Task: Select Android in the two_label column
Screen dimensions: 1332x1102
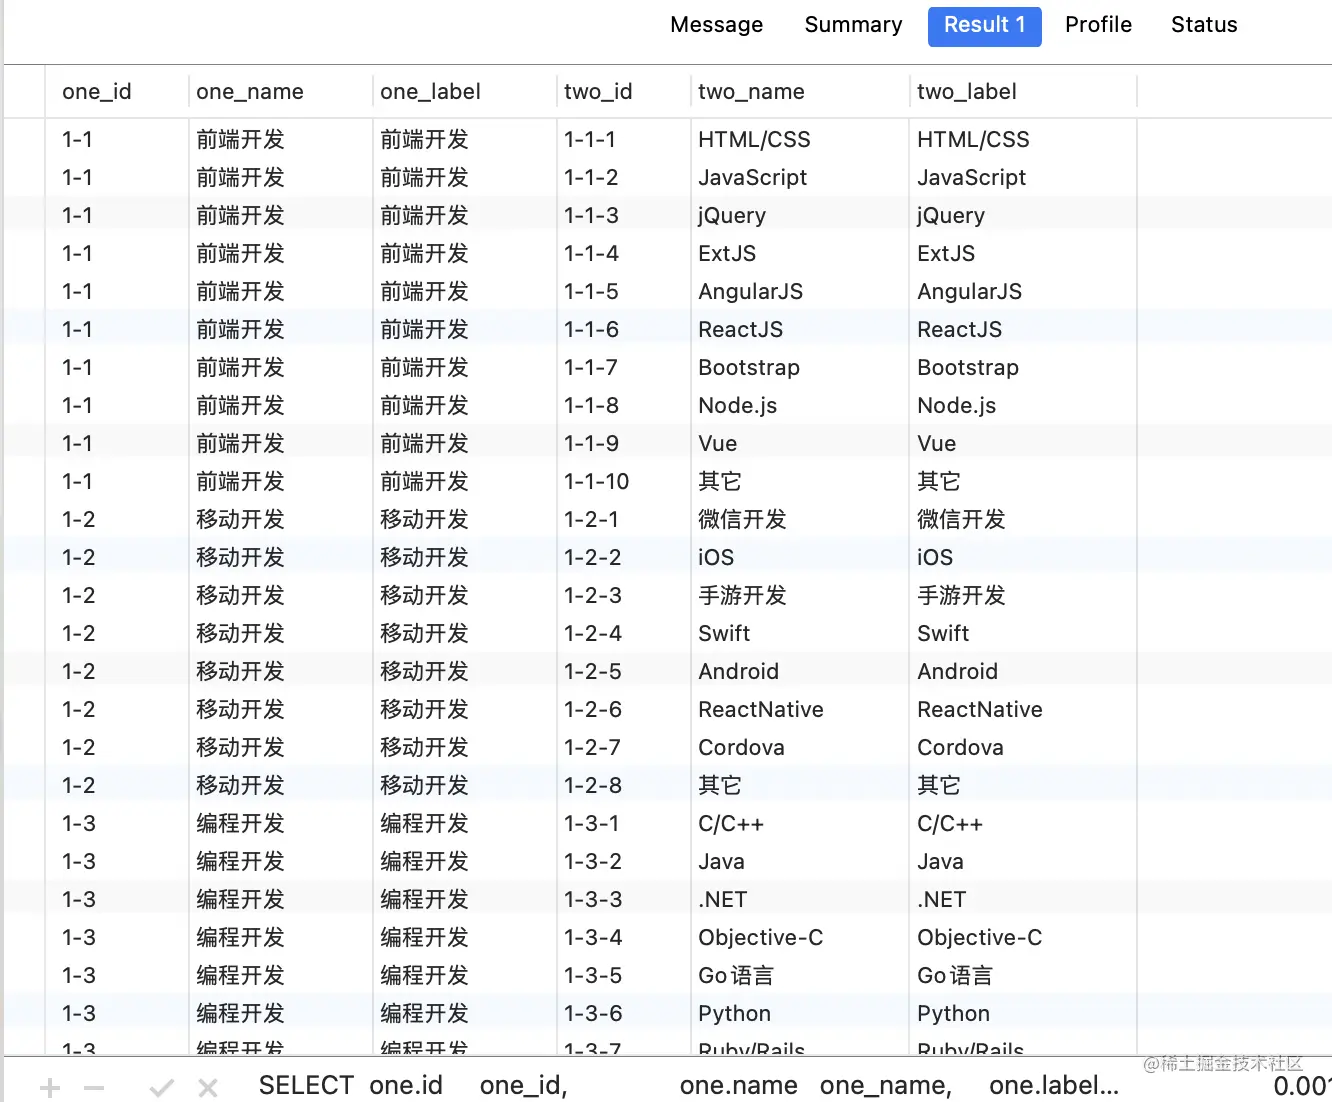Action: coord(957,672)
